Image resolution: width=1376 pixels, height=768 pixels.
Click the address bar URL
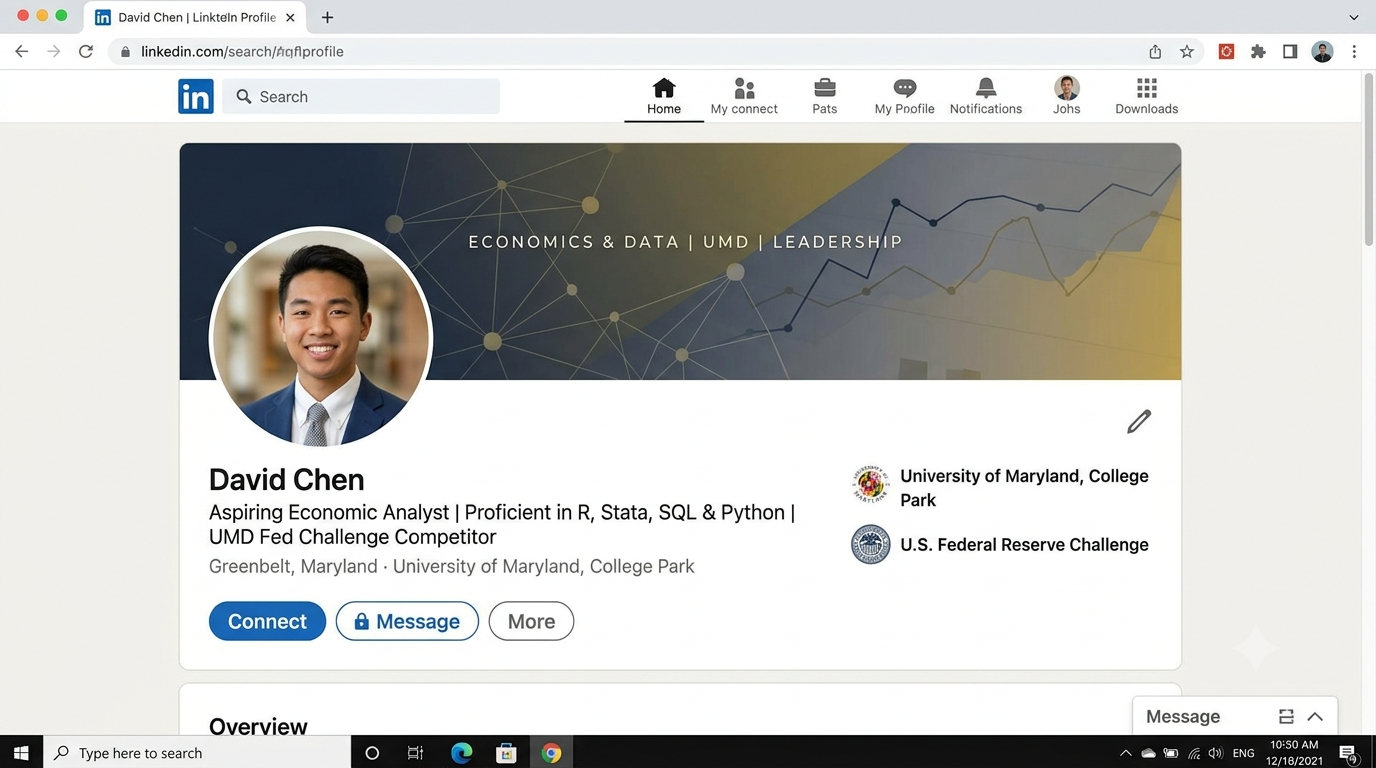(242, 52)
